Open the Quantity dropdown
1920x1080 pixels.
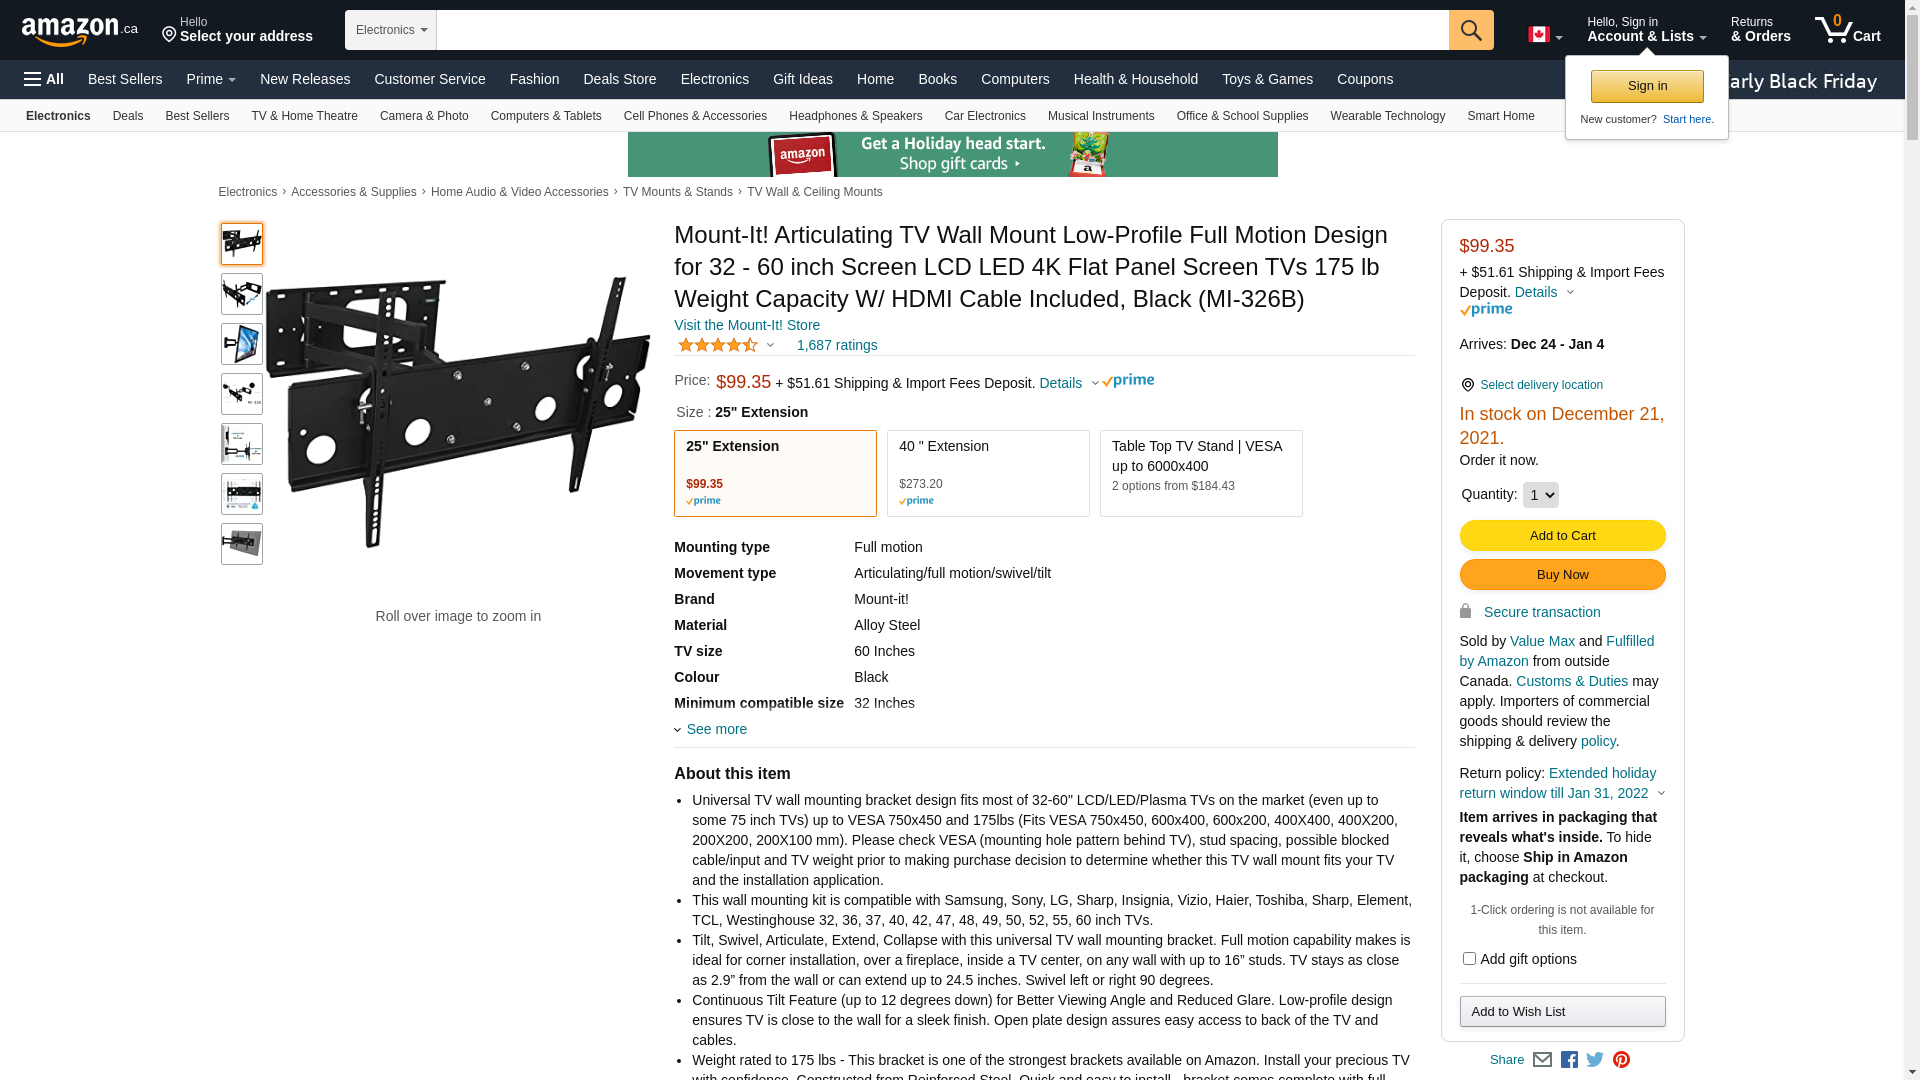click(1540, 495)
